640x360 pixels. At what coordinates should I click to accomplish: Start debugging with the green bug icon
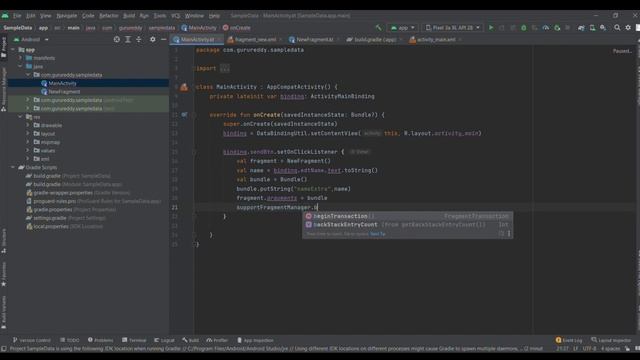click(x=524, y=28)
